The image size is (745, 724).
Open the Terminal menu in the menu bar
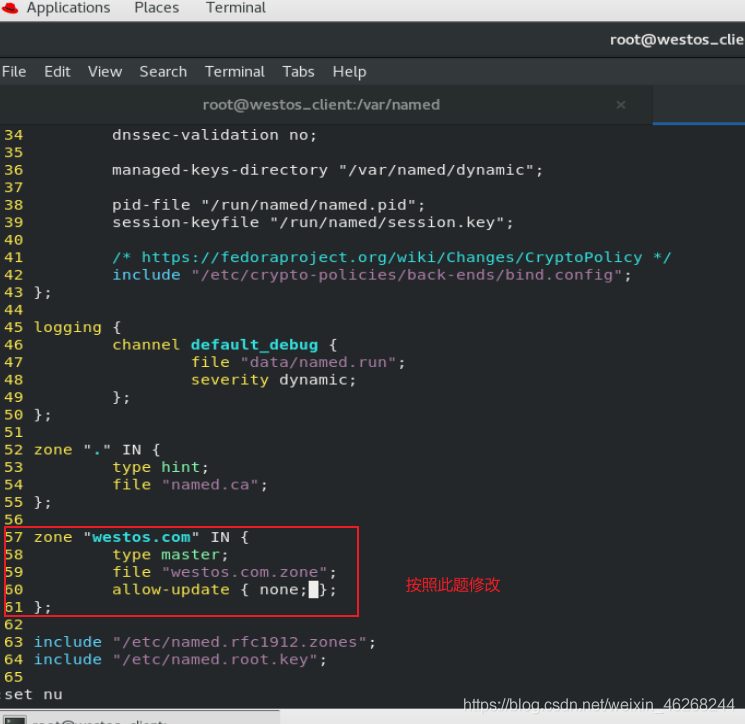click(x=235, y=72)
